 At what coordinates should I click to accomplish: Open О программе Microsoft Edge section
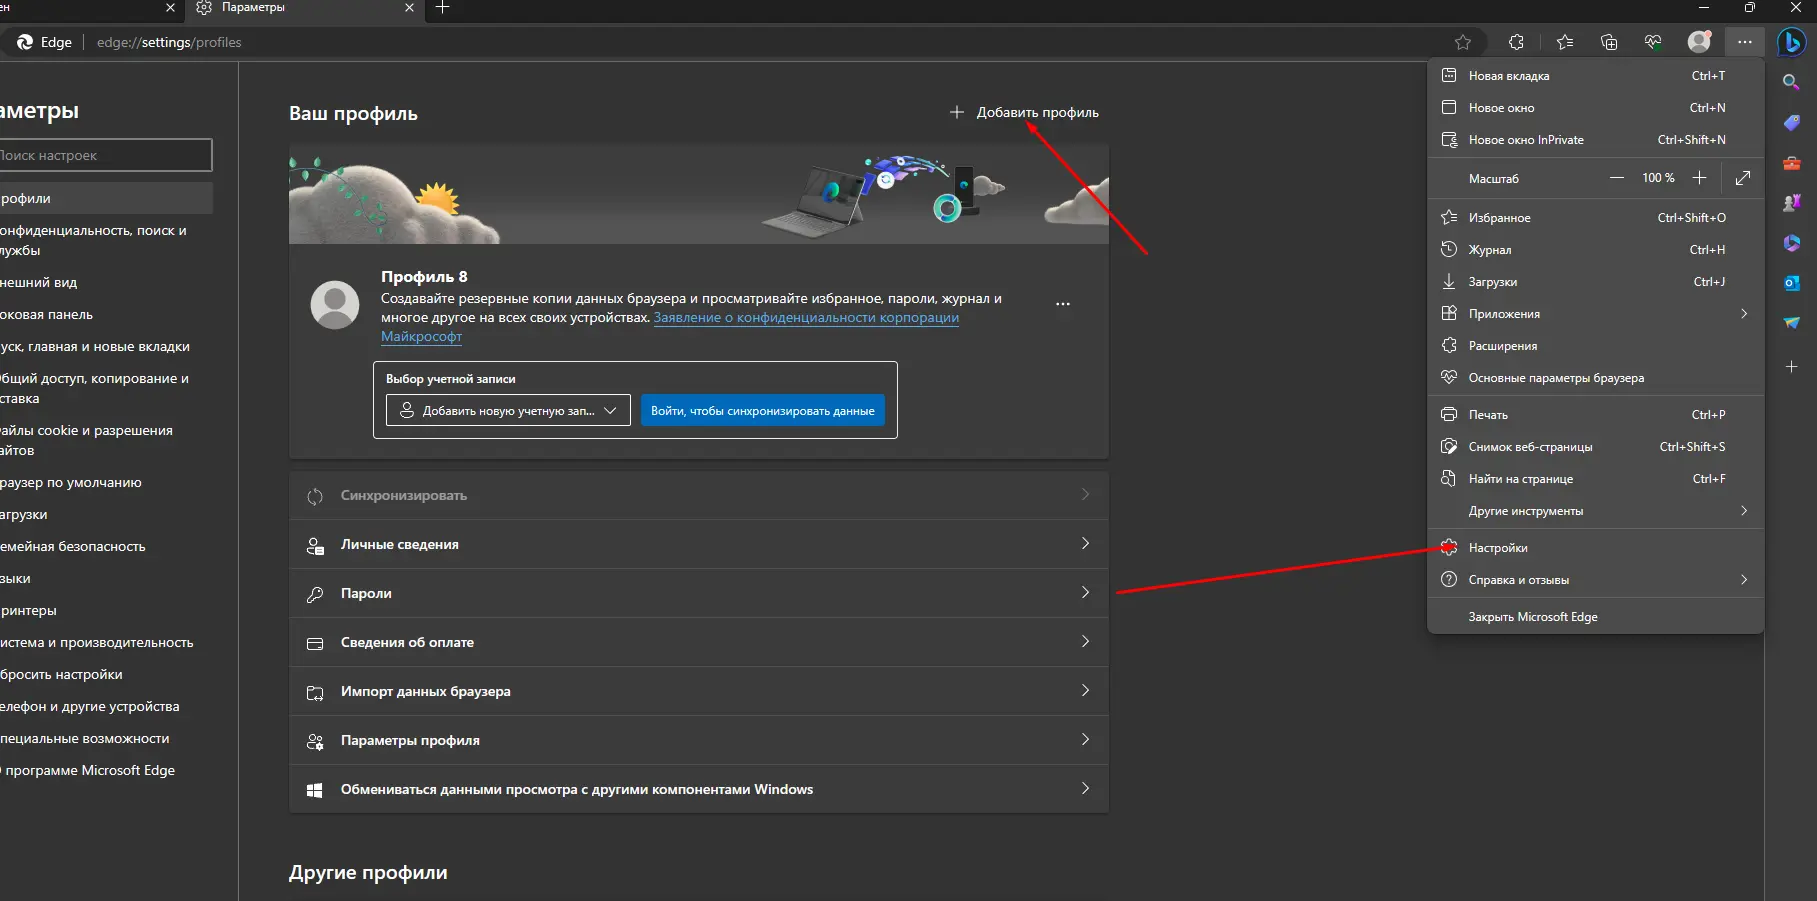[x=105, y=770]
